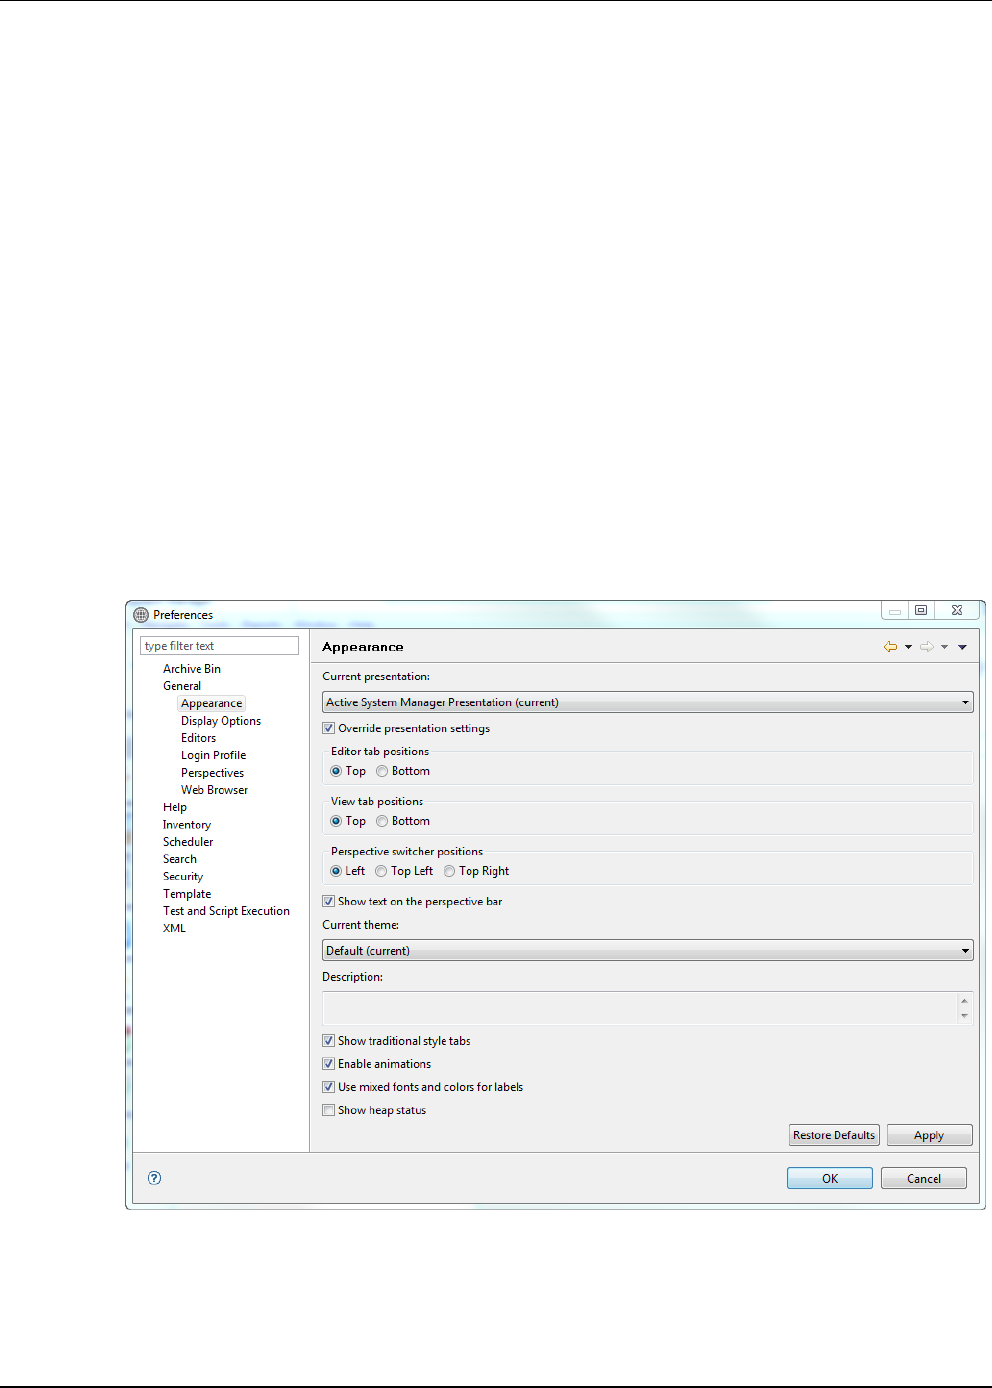Image resolution: width=992 pixels, height=1388 pixels.
Task: Close the Preferences window
Action: 957,610
